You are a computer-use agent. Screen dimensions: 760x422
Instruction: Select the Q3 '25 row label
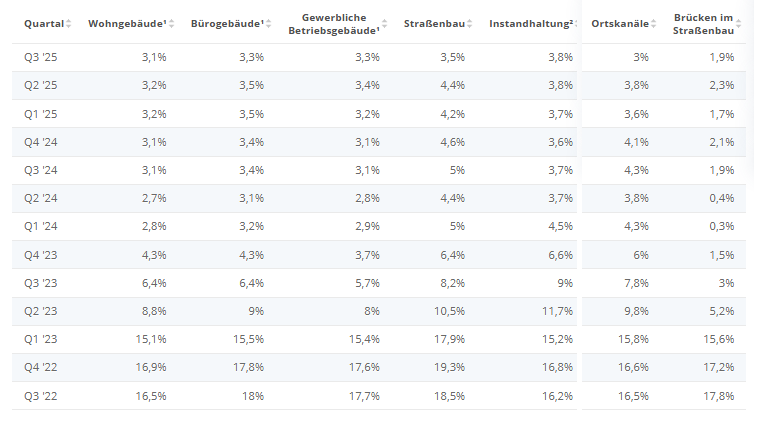41,57
